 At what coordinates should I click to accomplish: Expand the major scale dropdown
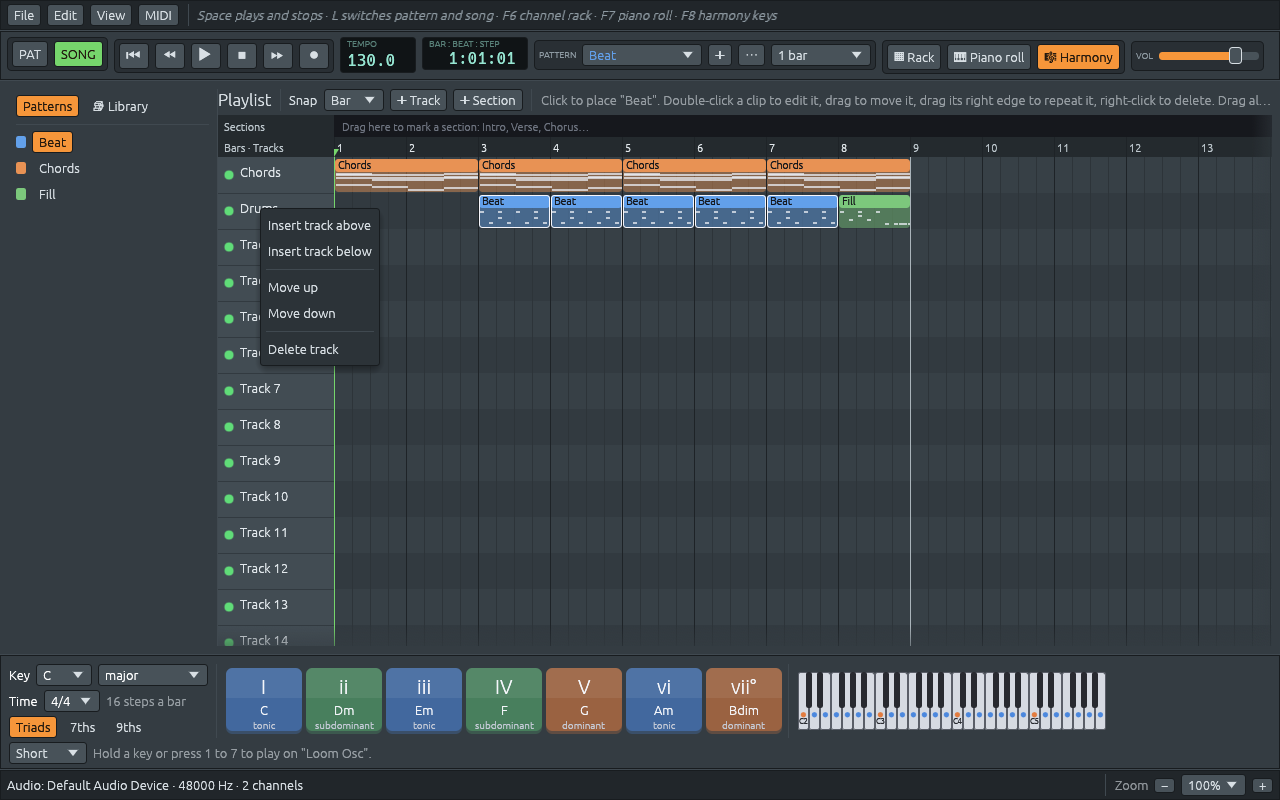pos(153,675)
